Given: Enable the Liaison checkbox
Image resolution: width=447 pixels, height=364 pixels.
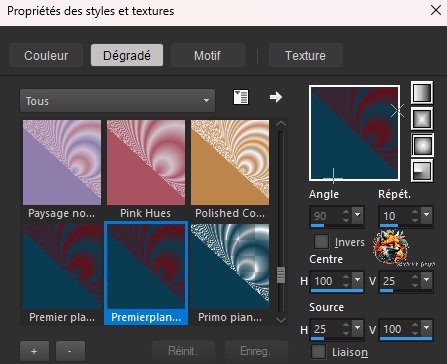Looking at the screenshot, I should (x=318, y=352).
